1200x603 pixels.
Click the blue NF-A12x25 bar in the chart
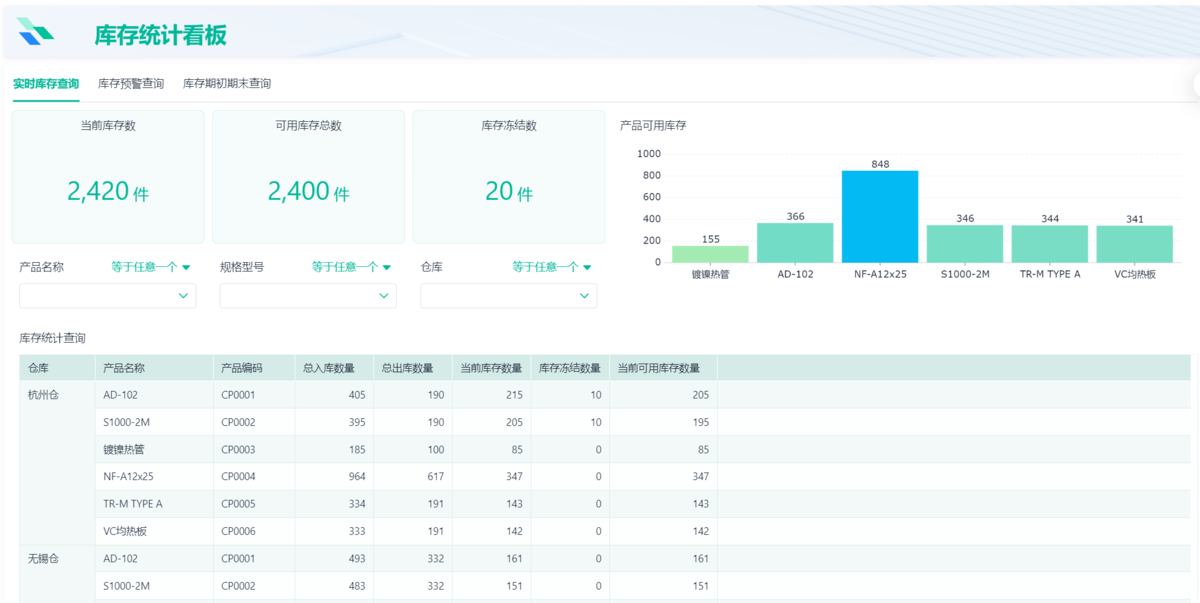[x=880, y=216]
